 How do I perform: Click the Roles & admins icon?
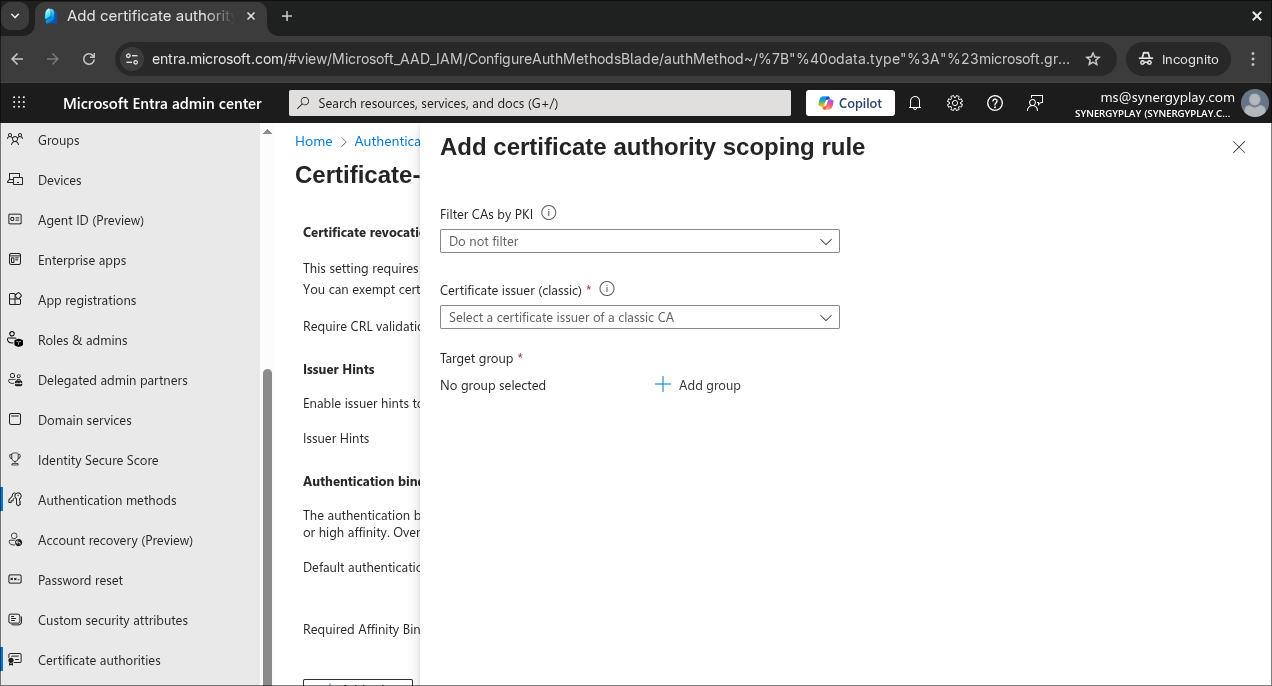click(x=15, y=340)
